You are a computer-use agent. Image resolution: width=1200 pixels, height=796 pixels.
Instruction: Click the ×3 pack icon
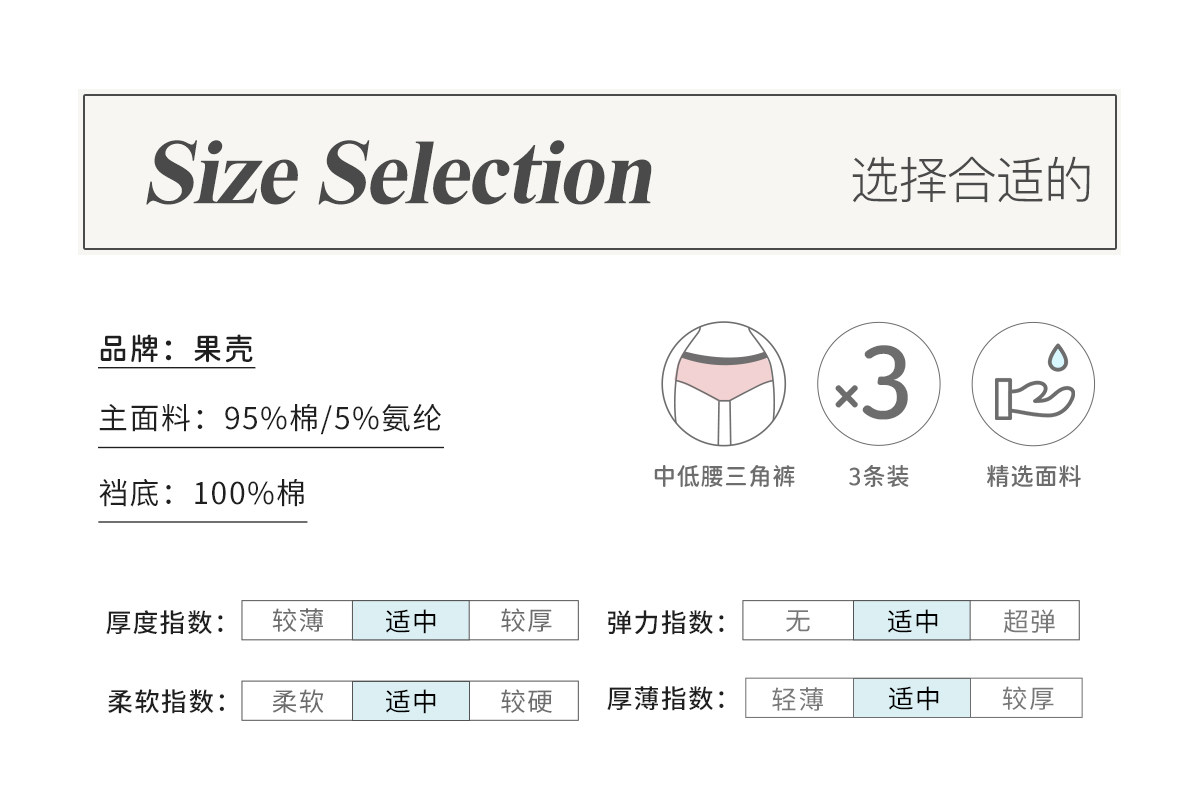click(x=878, y=384)
